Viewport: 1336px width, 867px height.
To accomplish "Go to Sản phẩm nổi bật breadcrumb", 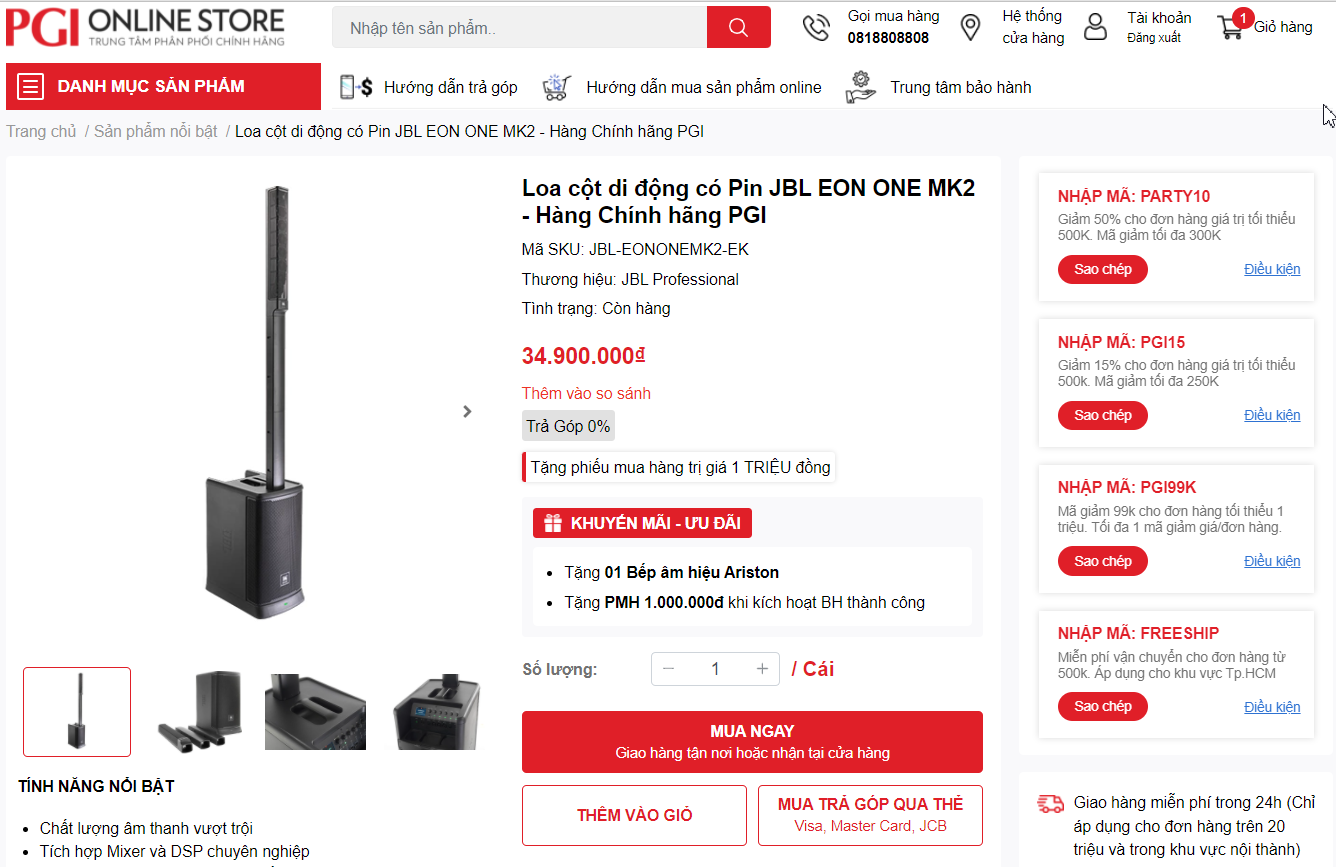I will click(156, 131).
